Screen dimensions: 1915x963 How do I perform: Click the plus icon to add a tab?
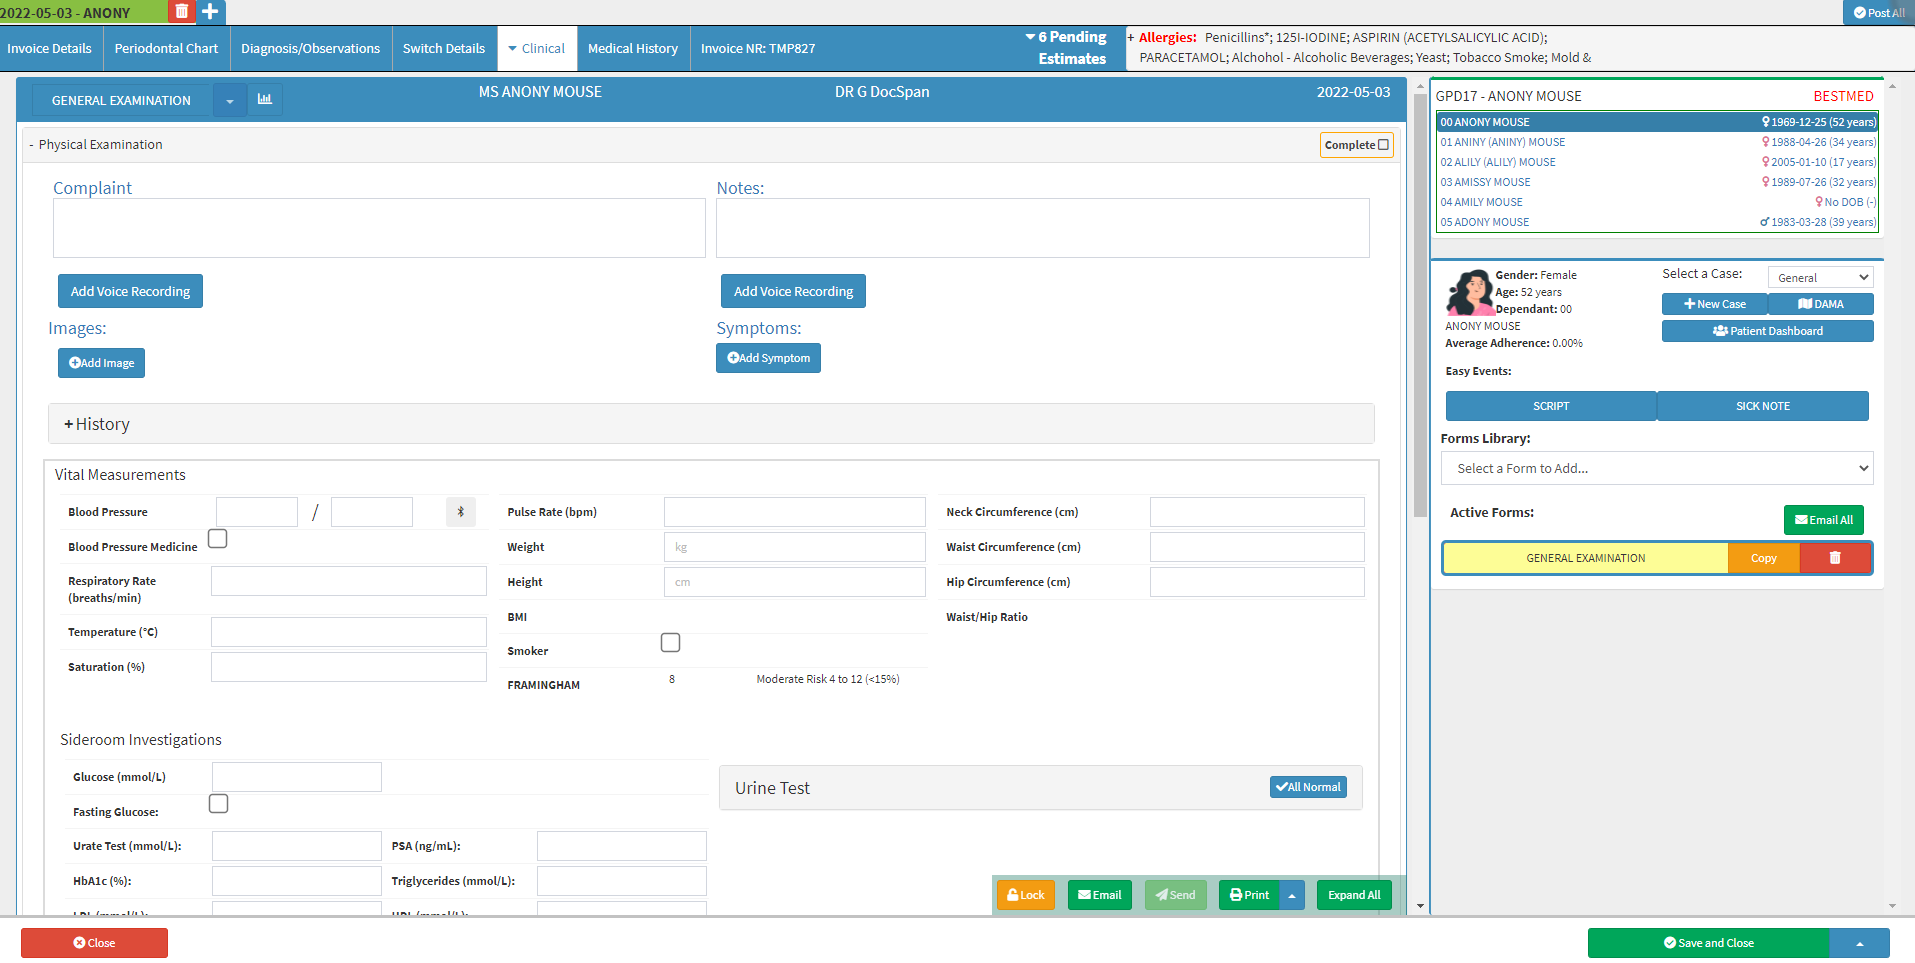[x=210, y=11]
